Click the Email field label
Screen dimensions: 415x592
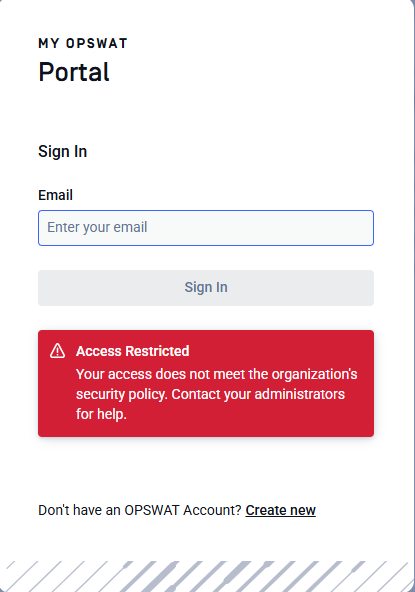[x=56, y=195]
